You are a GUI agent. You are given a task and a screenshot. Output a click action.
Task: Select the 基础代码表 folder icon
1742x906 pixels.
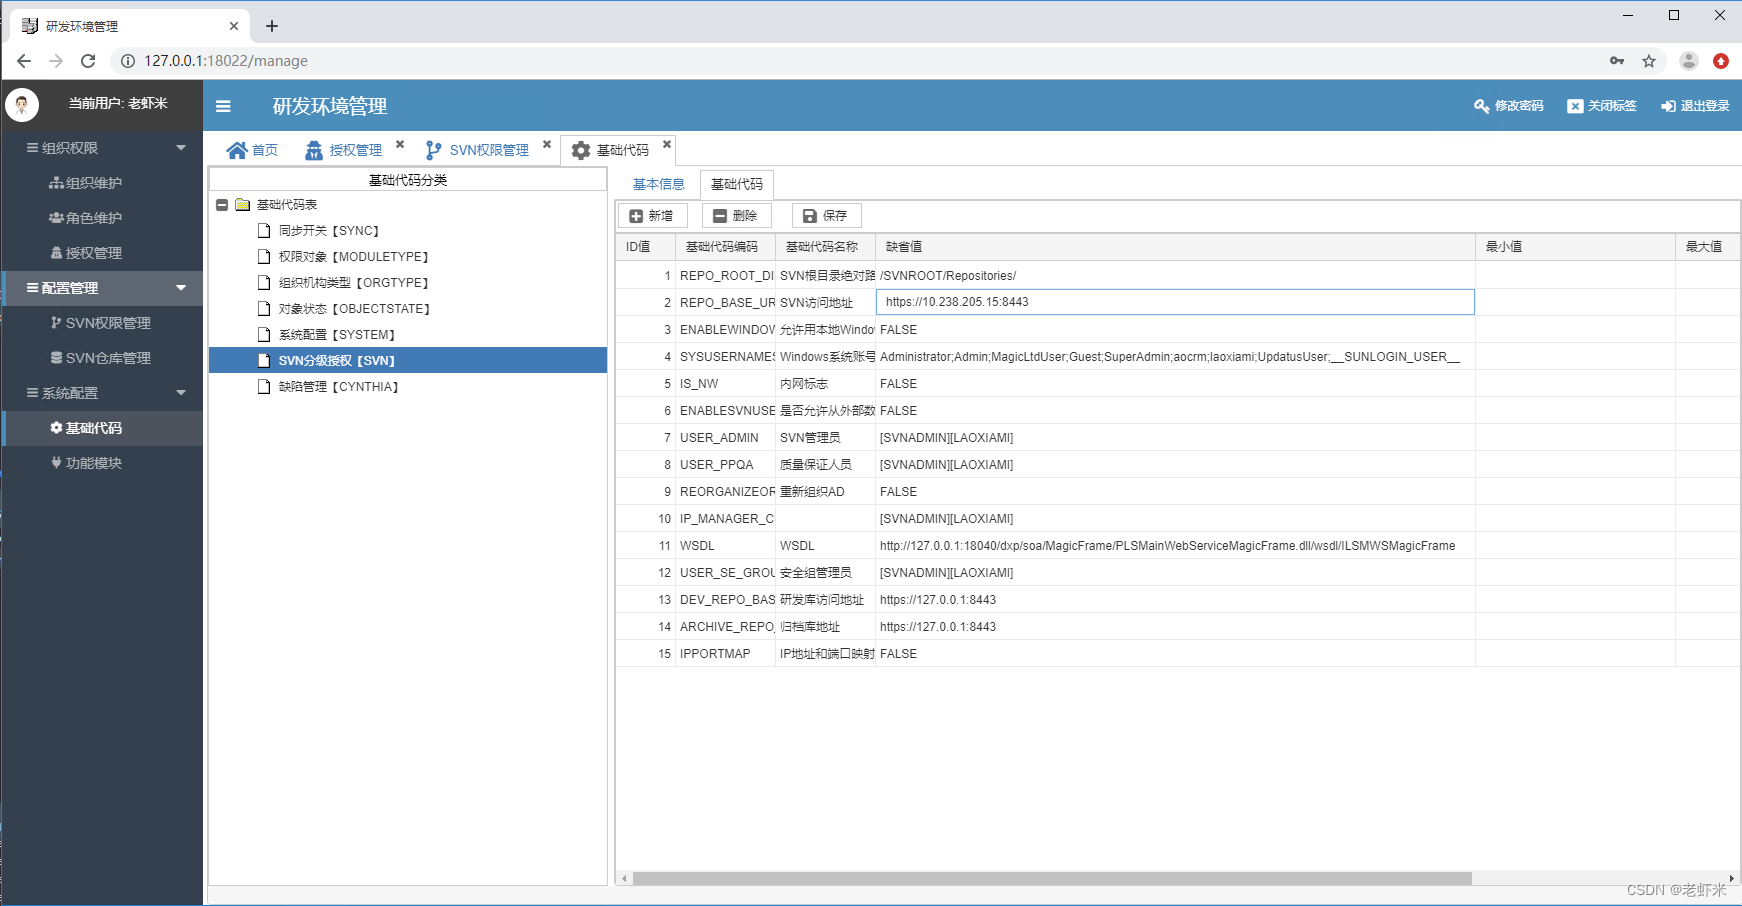242,205
